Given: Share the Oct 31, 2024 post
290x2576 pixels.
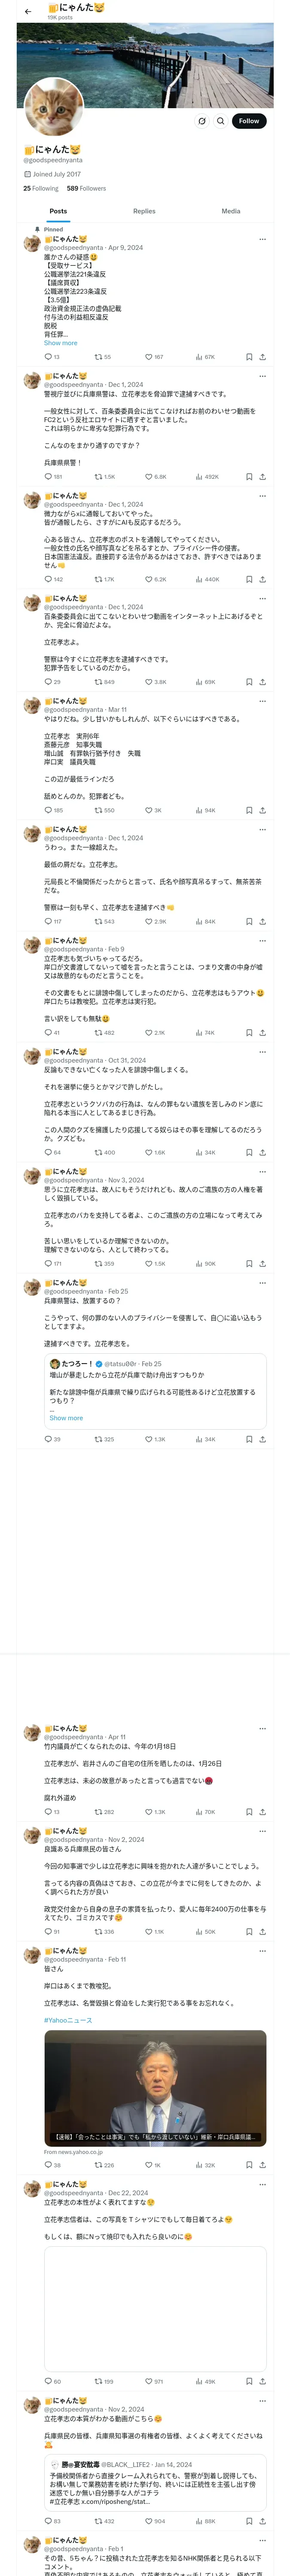Looking at the screenshot, I should [262, 1152].
